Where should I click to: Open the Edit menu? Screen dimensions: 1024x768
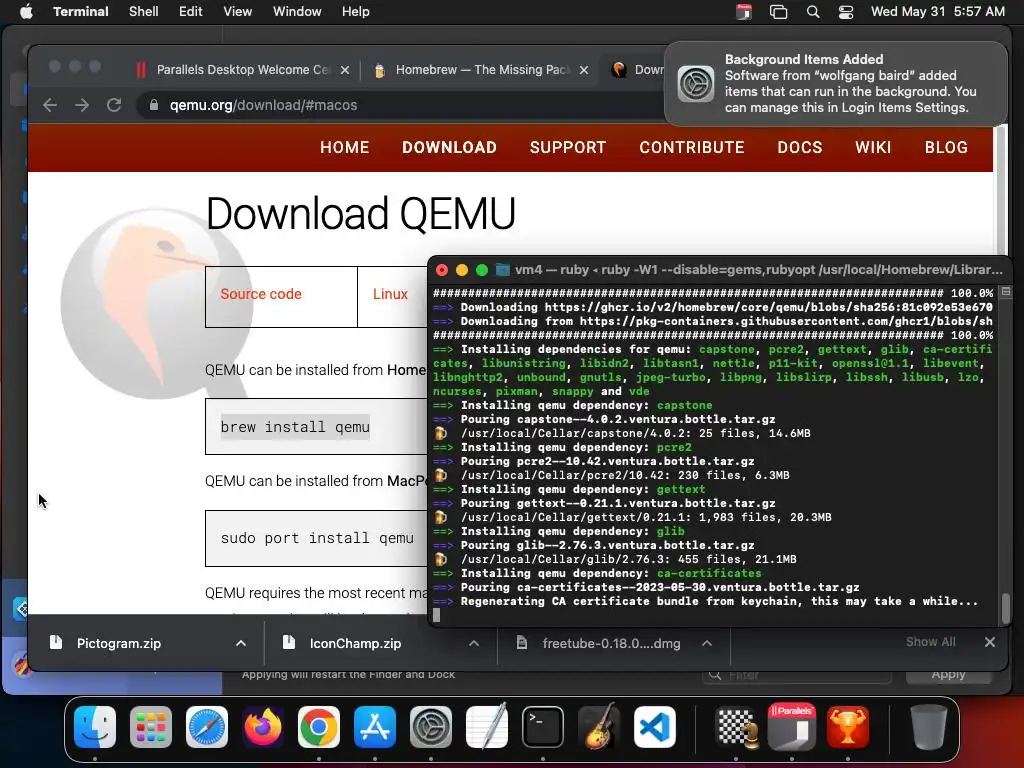[x=191, y=12]
